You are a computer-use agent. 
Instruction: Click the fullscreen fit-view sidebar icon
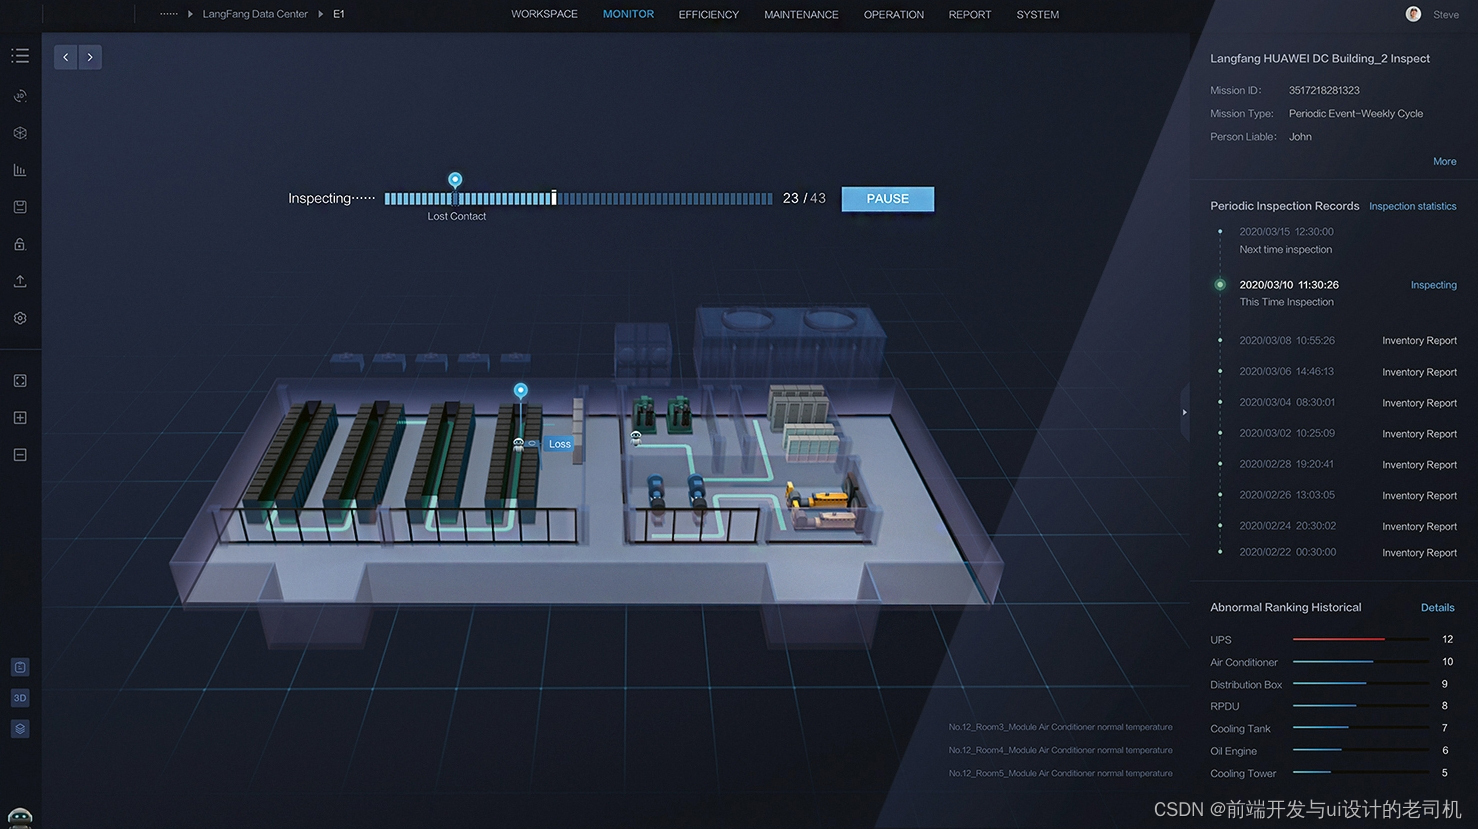click(x=20, y=381)
